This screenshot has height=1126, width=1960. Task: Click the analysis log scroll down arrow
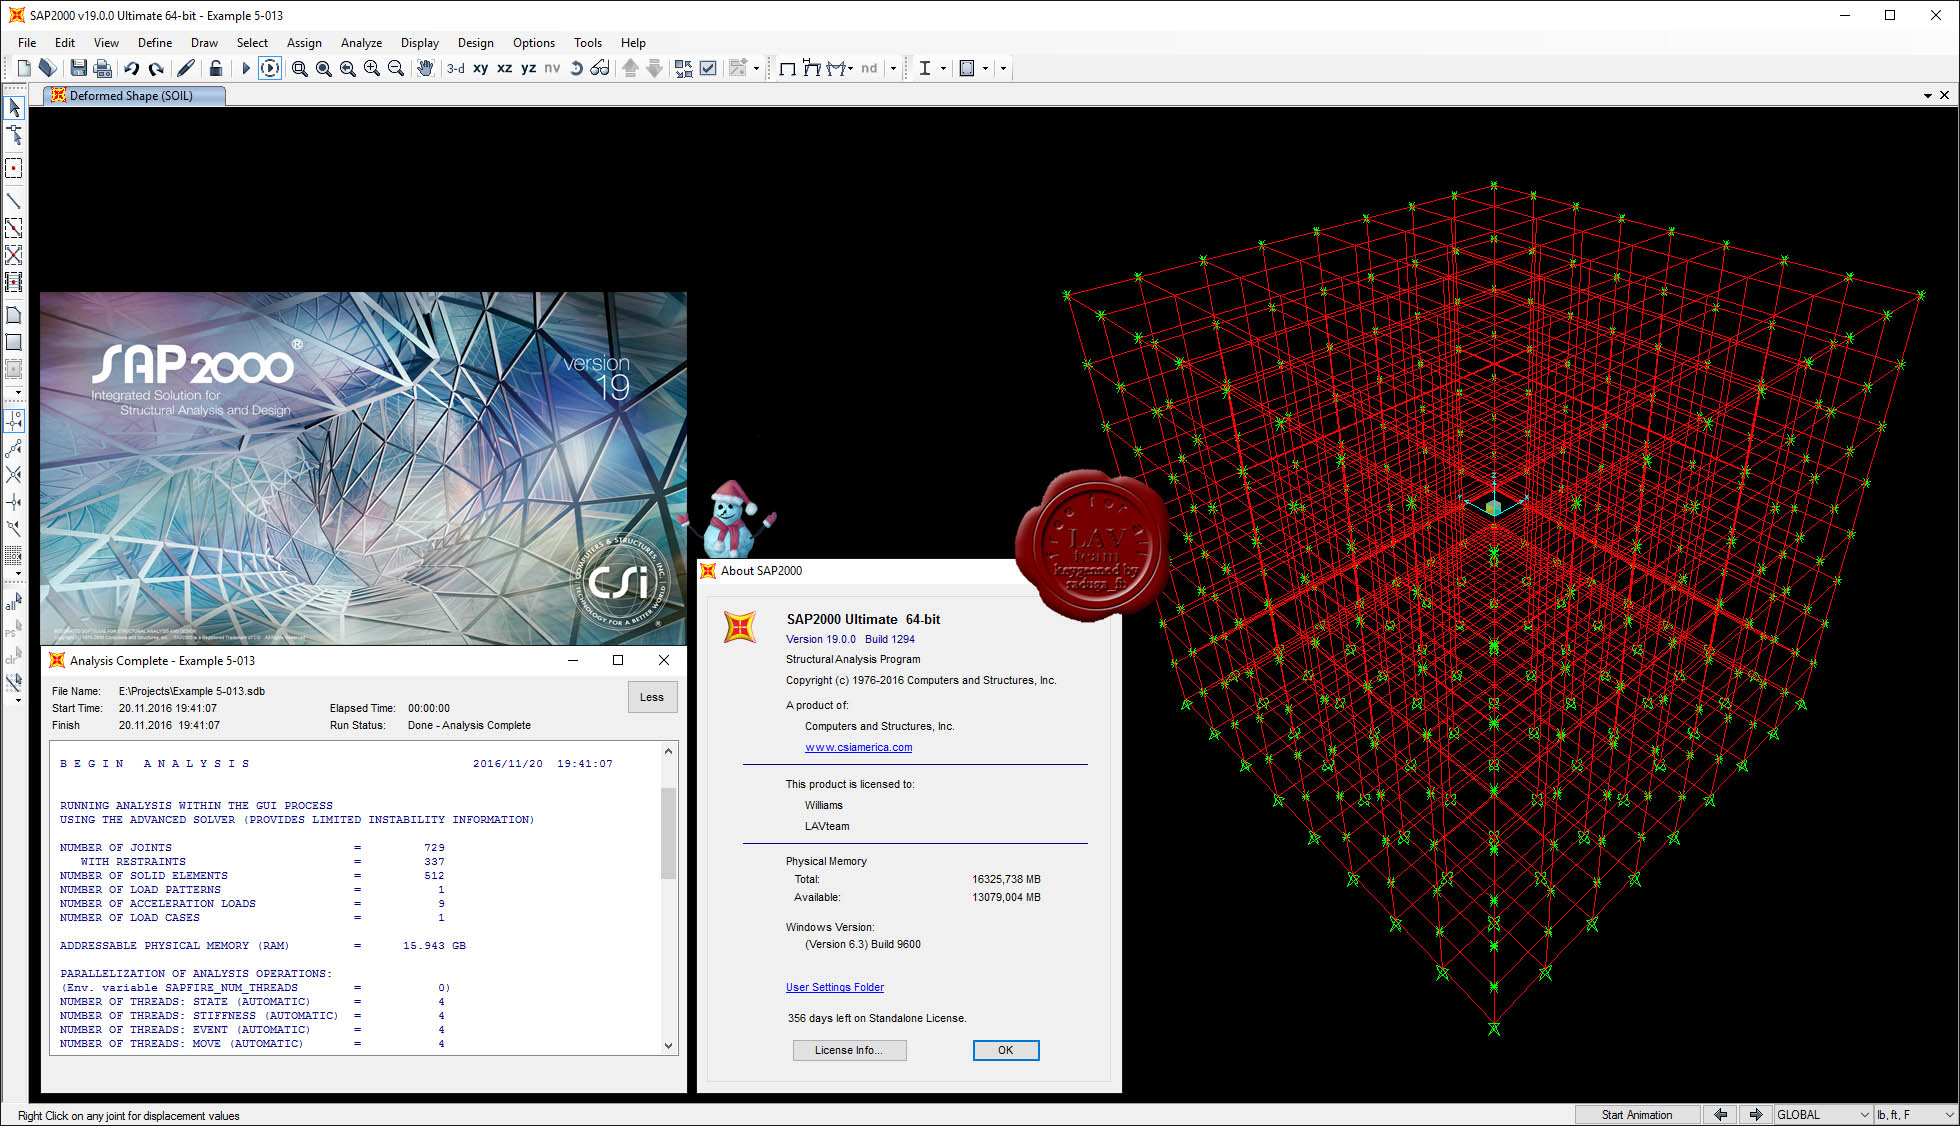click(669, 1046)
